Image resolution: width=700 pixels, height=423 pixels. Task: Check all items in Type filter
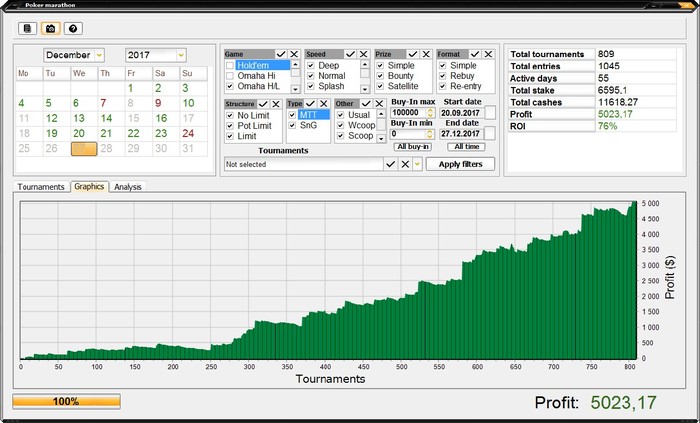coord(311,104)
